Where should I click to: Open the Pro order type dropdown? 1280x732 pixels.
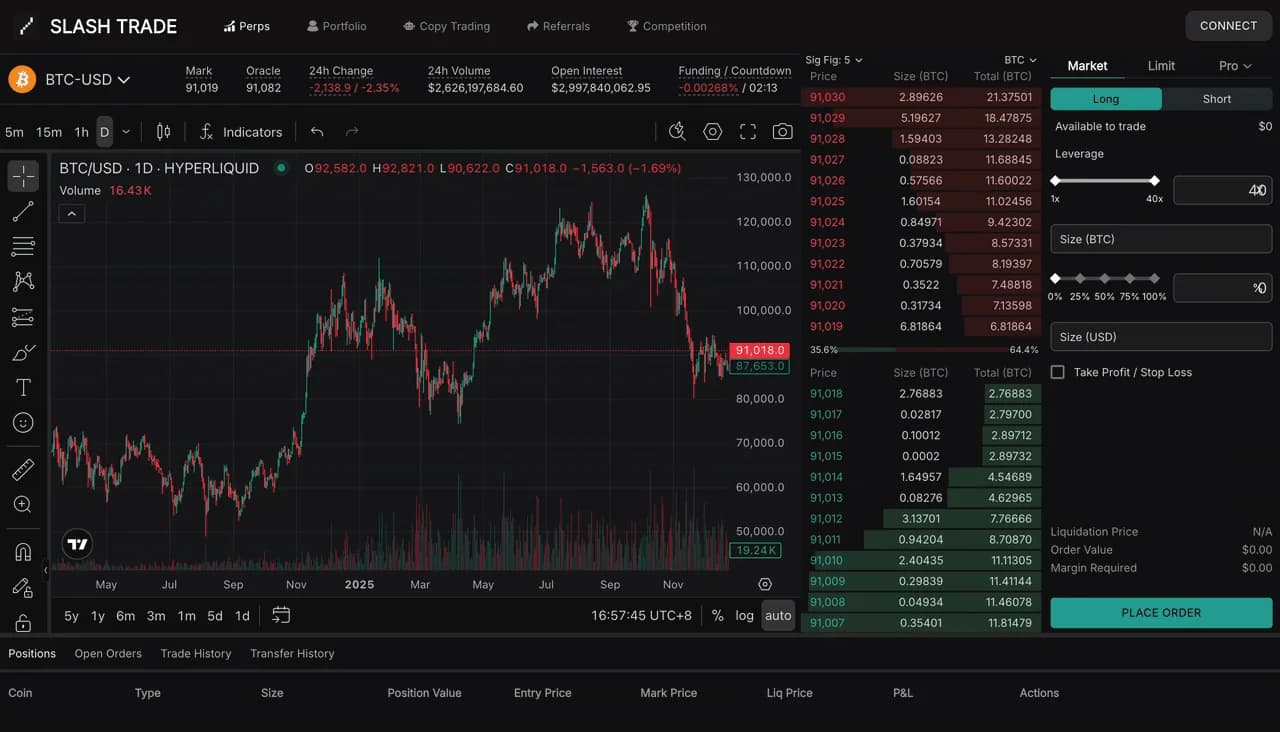[1235, 66]
